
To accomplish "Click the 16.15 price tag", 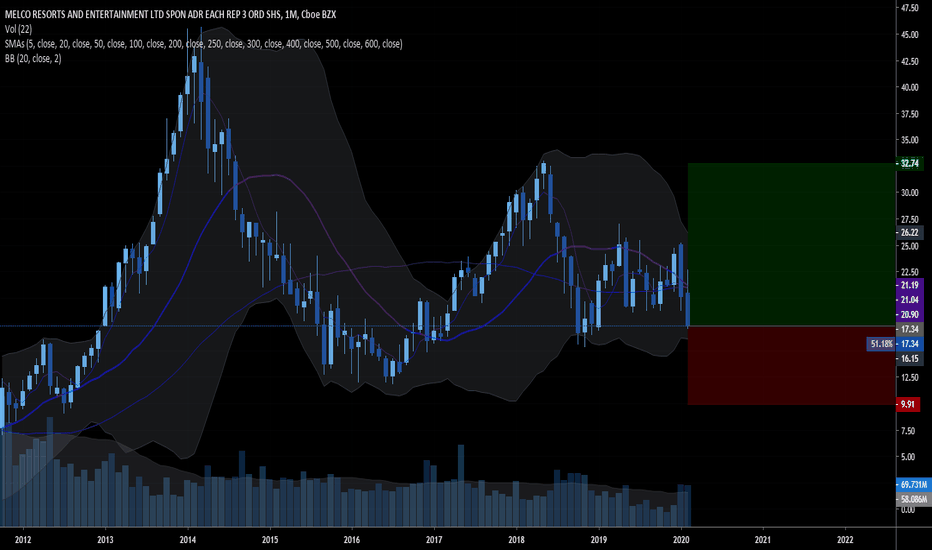I will [x=909, y=359].
